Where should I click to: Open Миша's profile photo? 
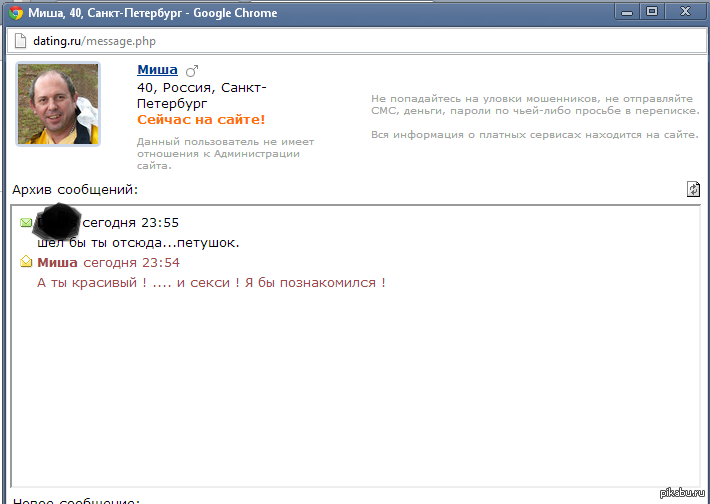pyautogui.click(x=58, y=105)
